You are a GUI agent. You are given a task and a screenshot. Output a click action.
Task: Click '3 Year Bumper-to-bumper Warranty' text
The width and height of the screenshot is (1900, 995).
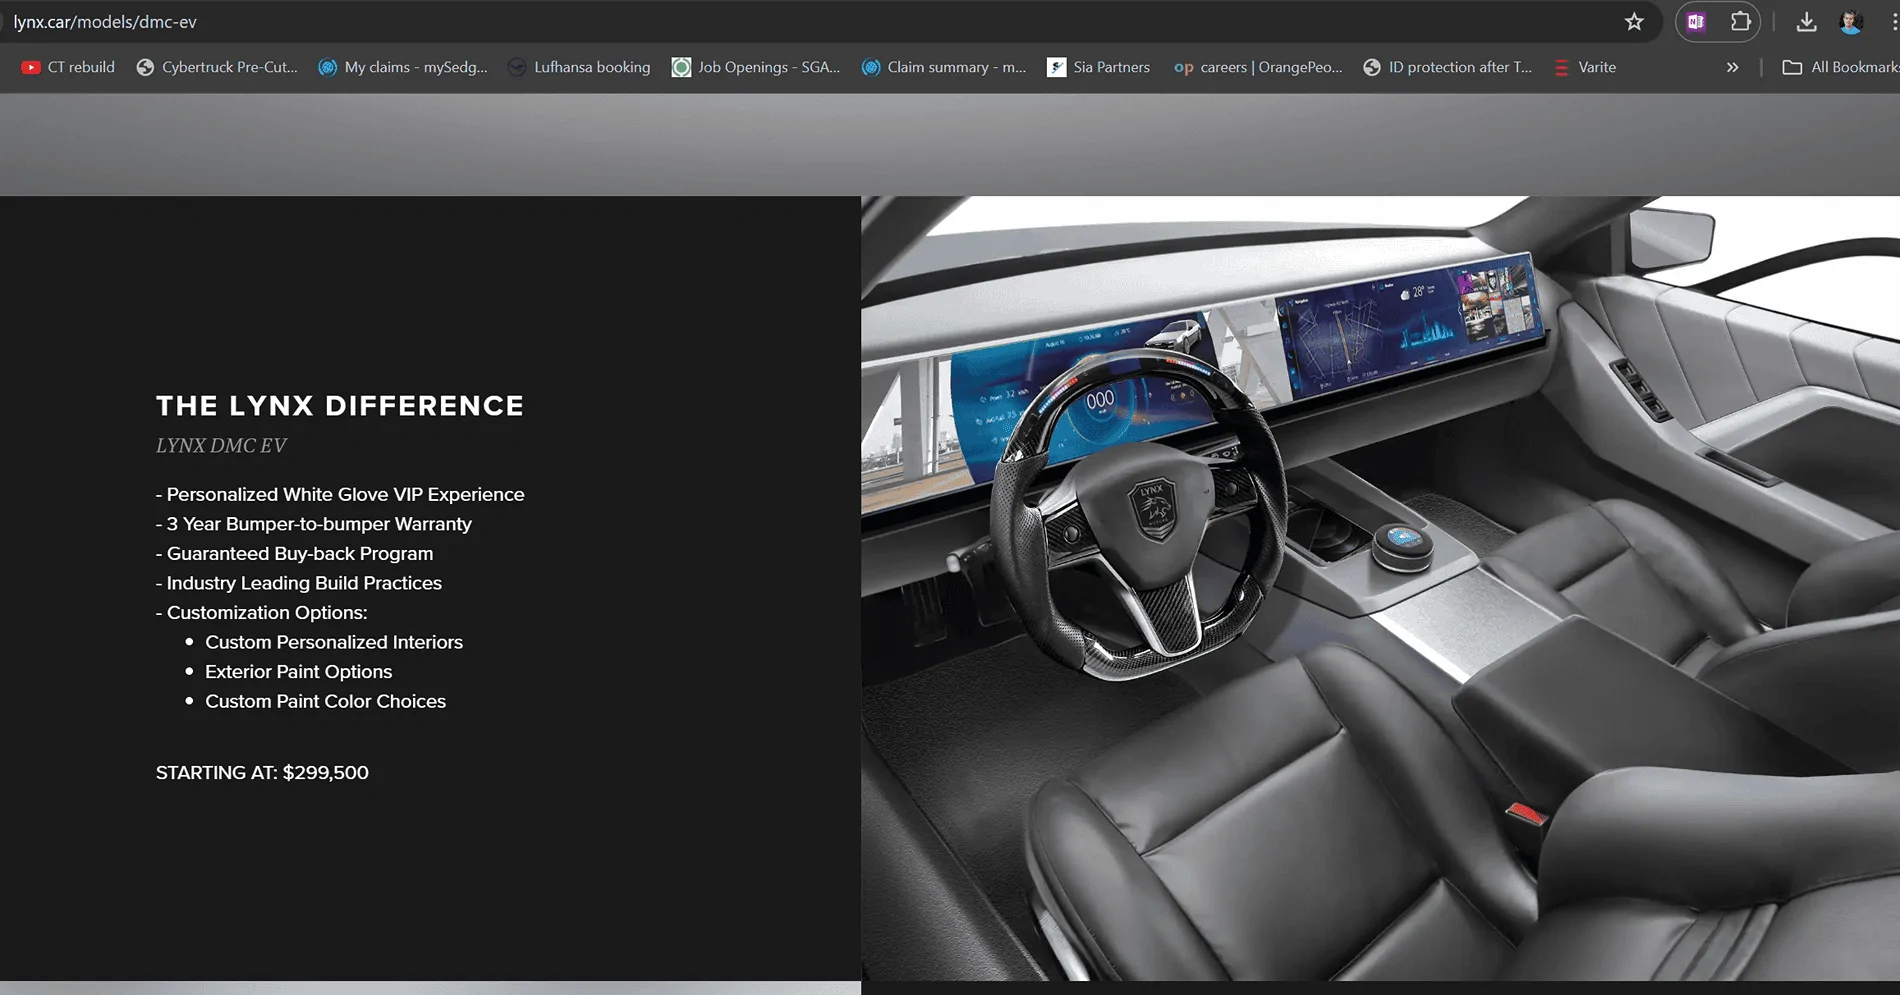click(319, 524)
